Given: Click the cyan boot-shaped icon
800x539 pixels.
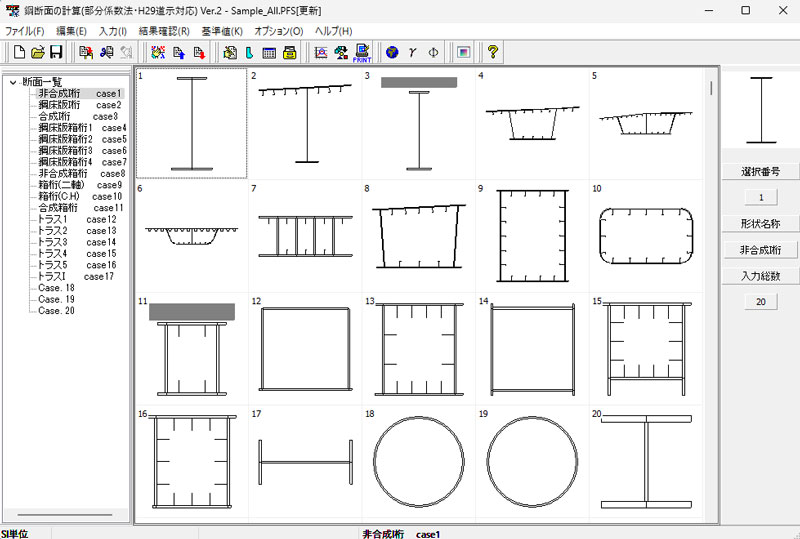Looking at the screenshot, I should (x=249, y=52).
